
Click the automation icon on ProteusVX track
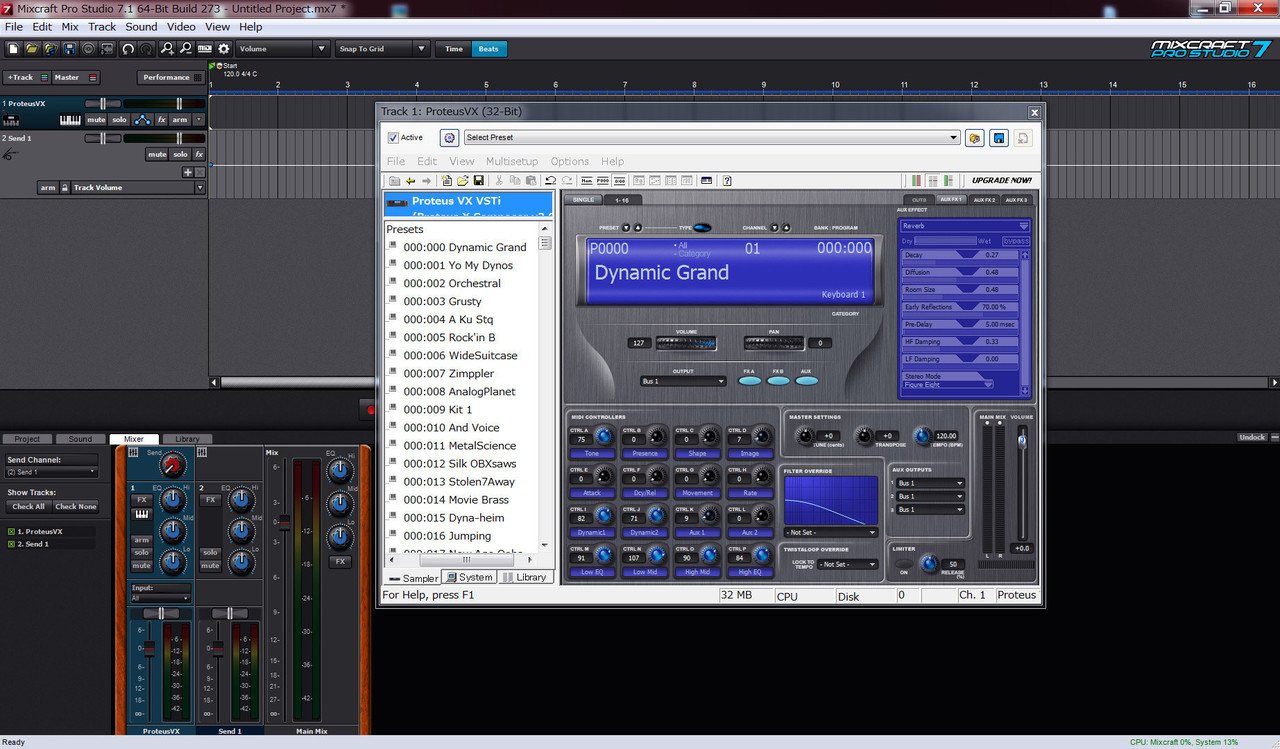click(x=142, y=120)
